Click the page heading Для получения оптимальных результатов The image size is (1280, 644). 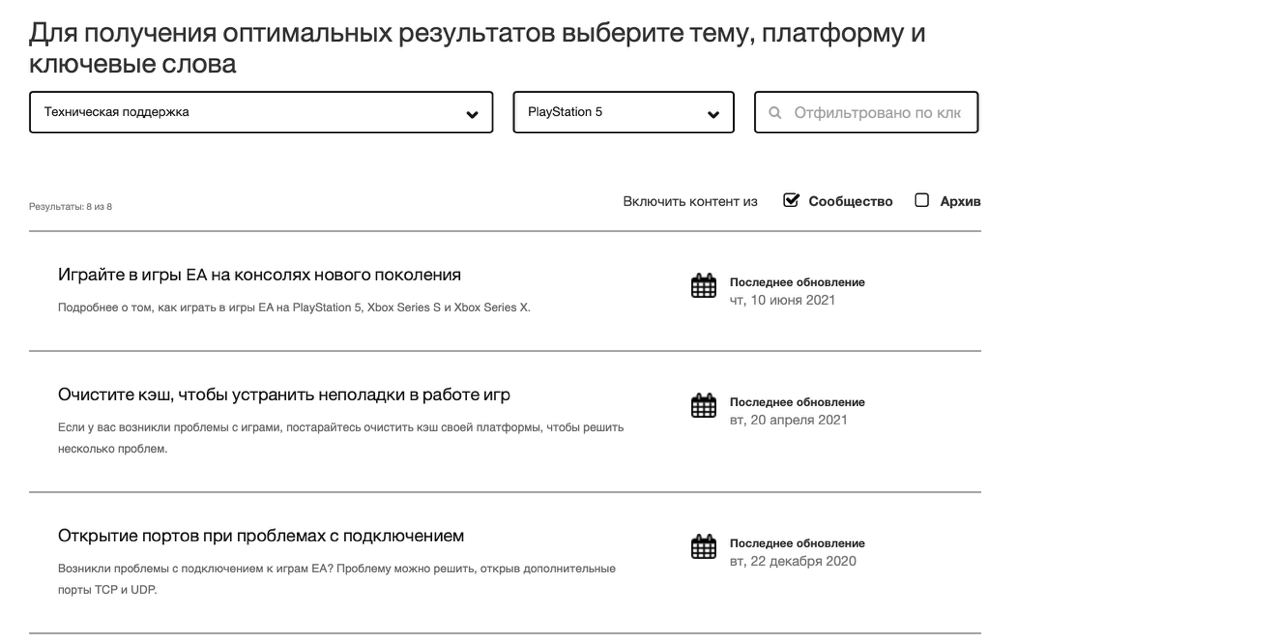477,48
